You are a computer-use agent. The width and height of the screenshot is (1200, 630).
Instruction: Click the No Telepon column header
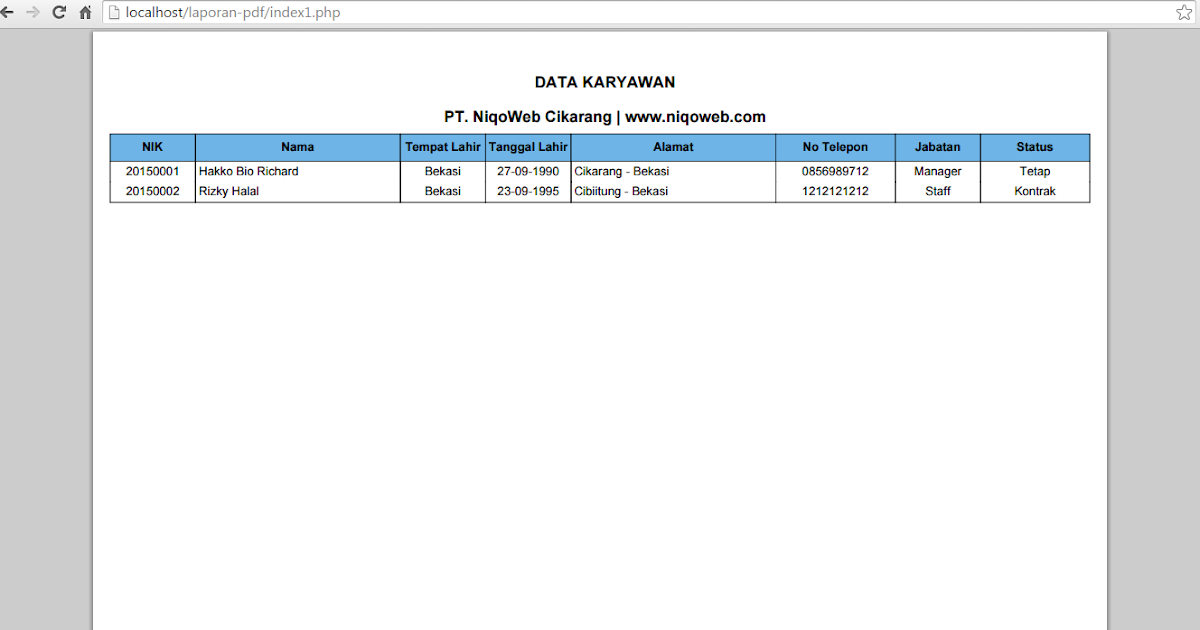(x=835, y=146)
